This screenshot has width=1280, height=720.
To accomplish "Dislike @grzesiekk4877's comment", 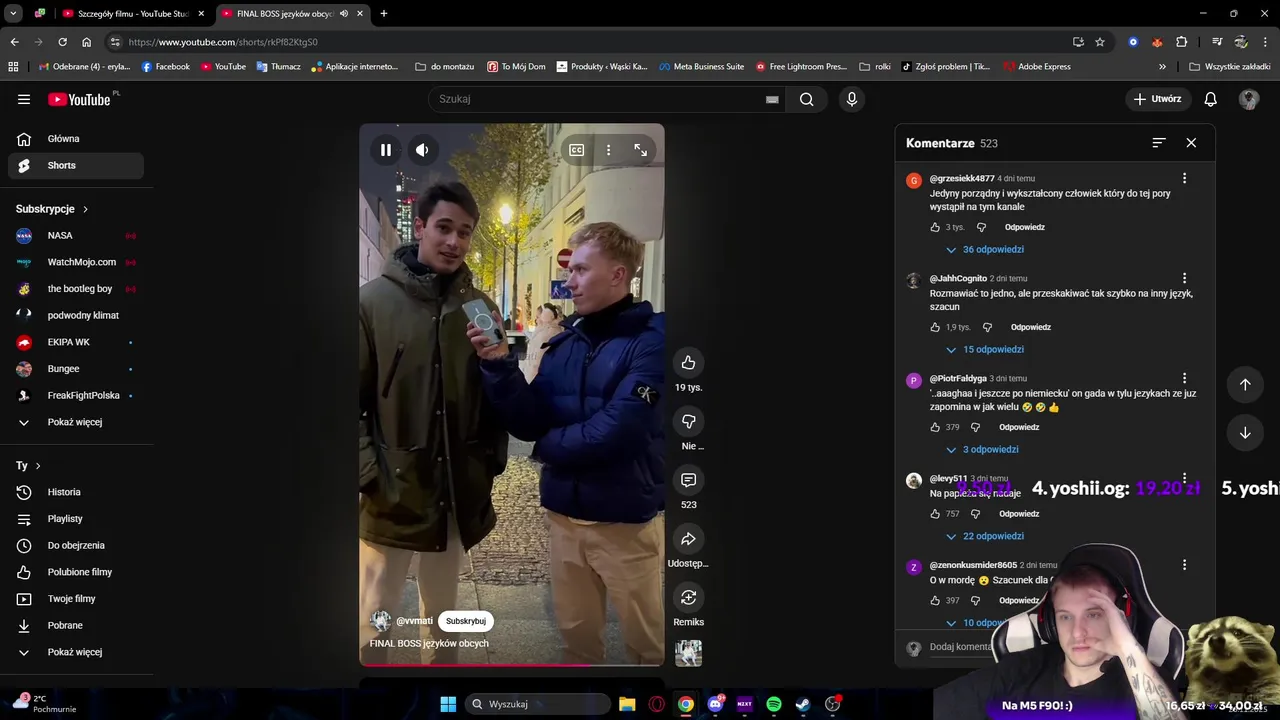I will point(981,227).
